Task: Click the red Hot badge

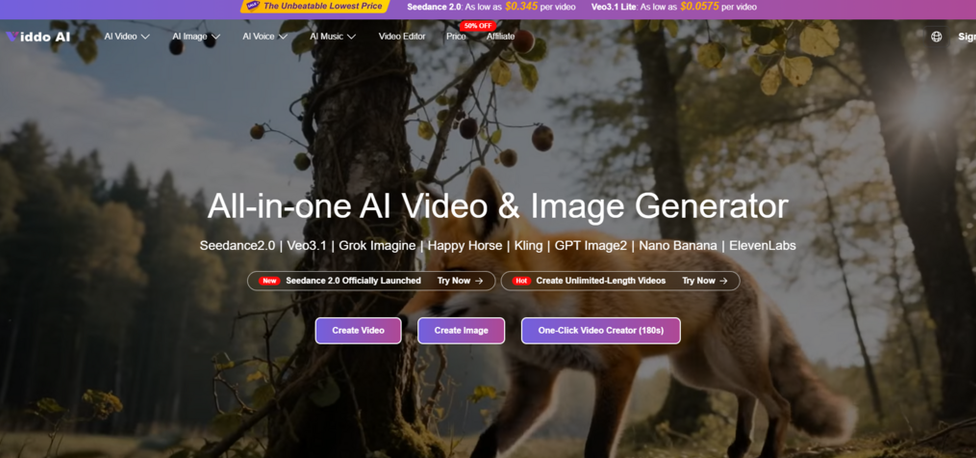Action: tap(522, 281)
